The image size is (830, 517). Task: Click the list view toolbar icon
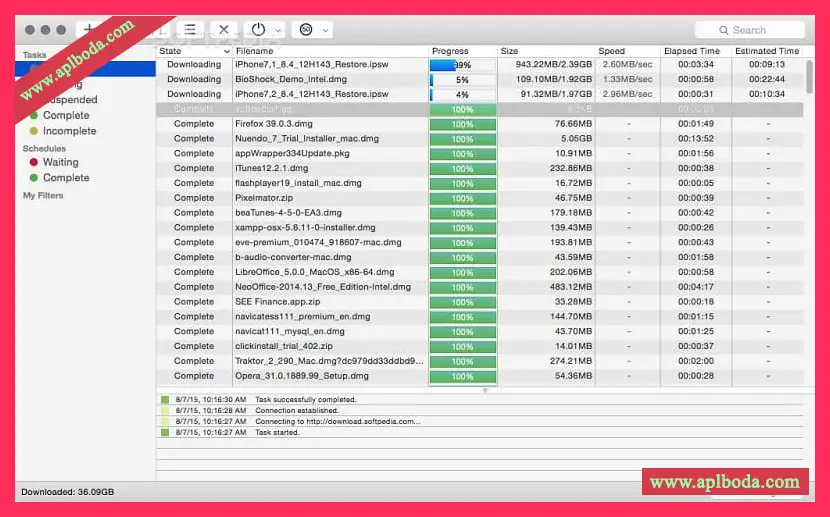pos(190,30)
